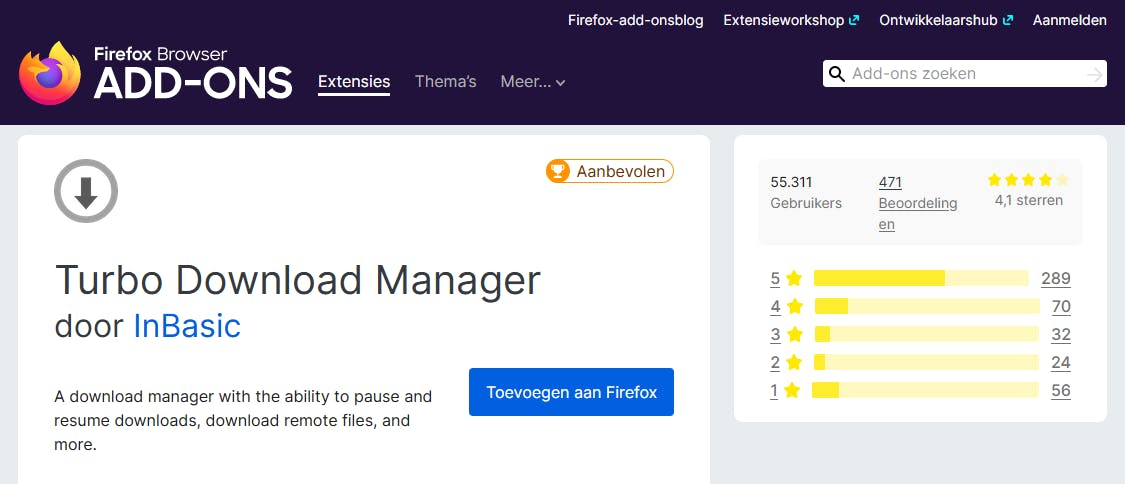Submit search with the arrow icon
1125x484 pixels.
point(1094,74)
